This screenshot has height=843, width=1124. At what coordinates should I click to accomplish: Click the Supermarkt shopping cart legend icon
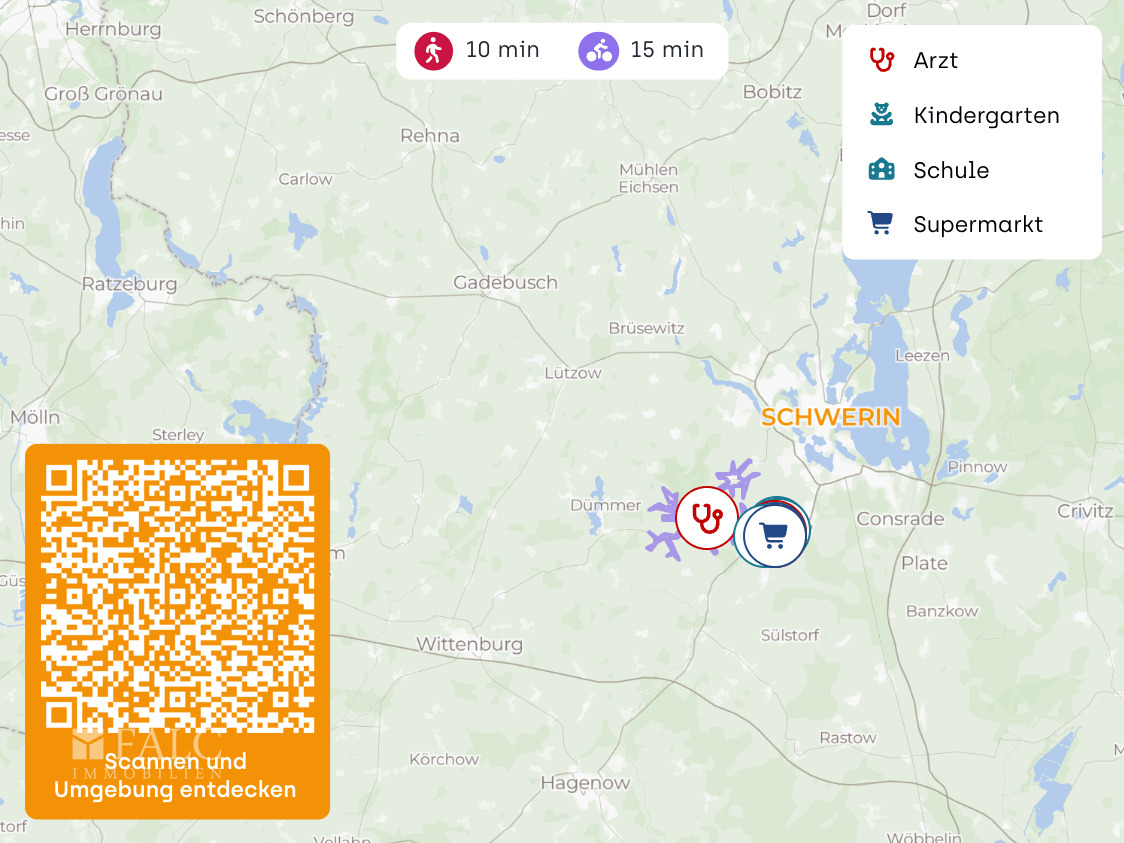tap(881, 224)
